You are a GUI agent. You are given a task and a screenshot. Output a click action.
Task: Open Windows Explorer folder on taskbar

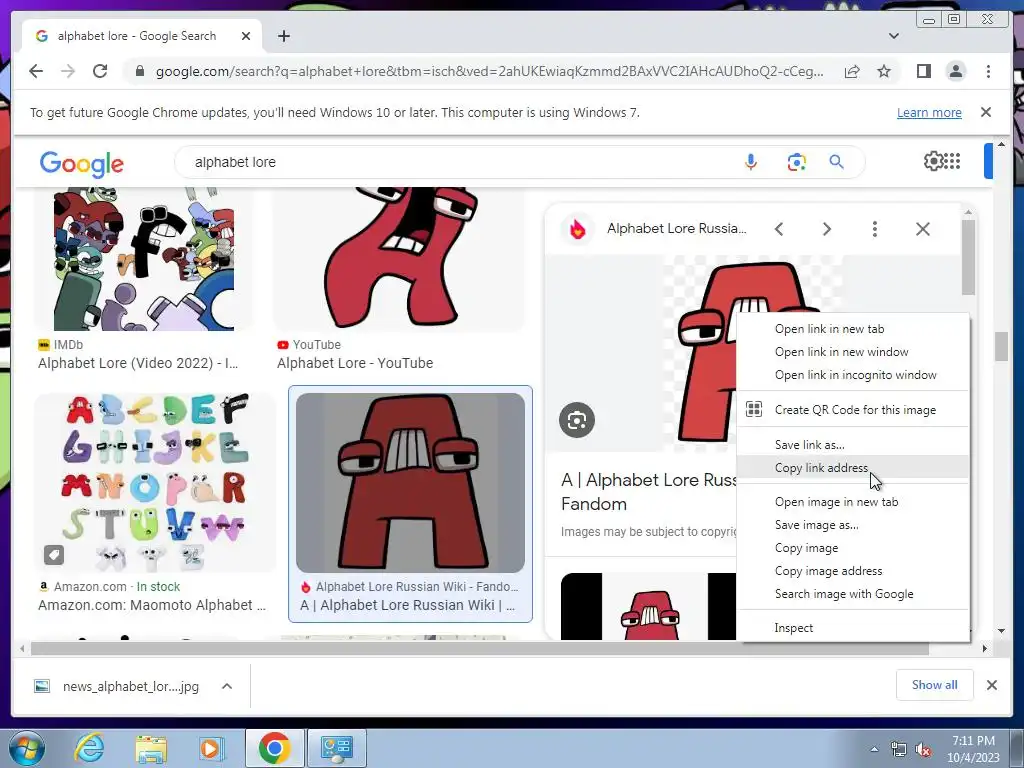tap(150, 748)
